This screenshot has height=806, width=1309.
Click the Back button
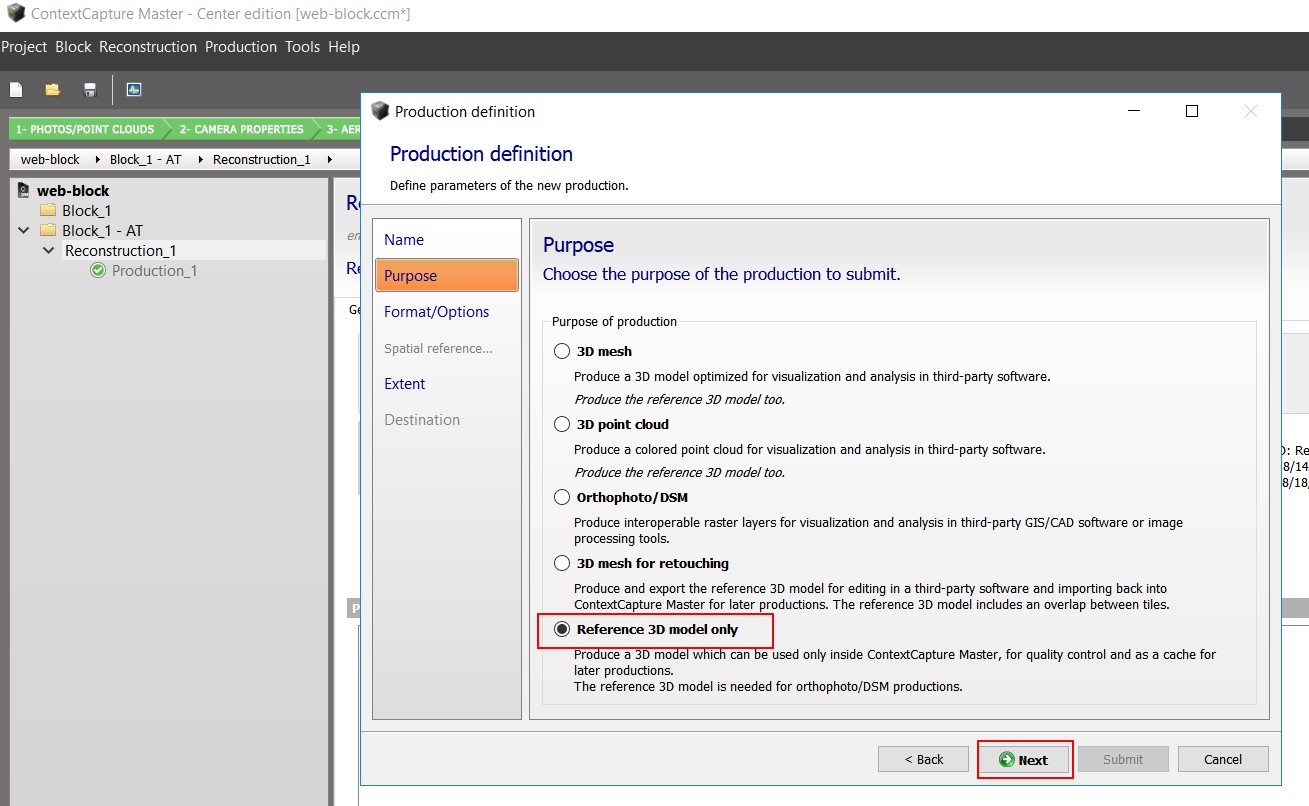click(x=923, y=759)
